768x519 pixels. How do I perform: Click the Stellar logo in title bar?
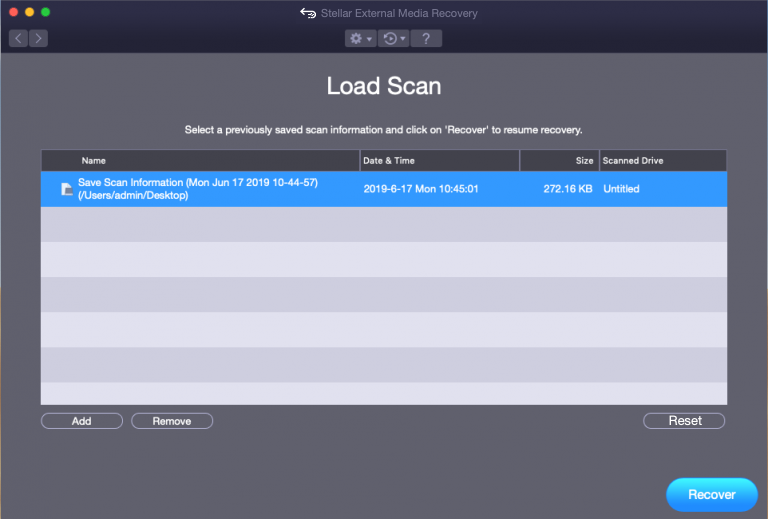[x=308, y=13]
